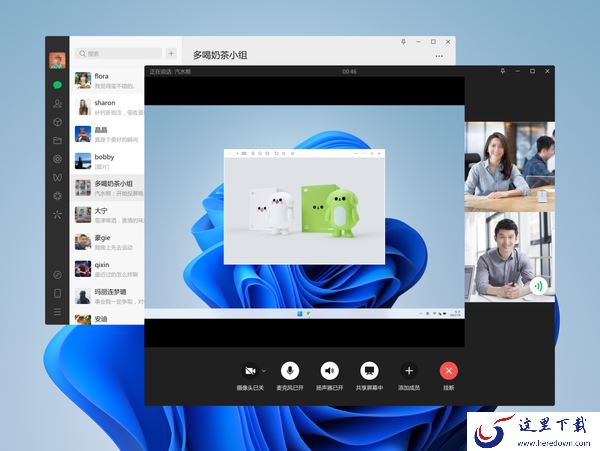The width and height of the screenshot is (600, 451).
Task: Open the Contacts icon in sidebar
Action: click(57, 104)
